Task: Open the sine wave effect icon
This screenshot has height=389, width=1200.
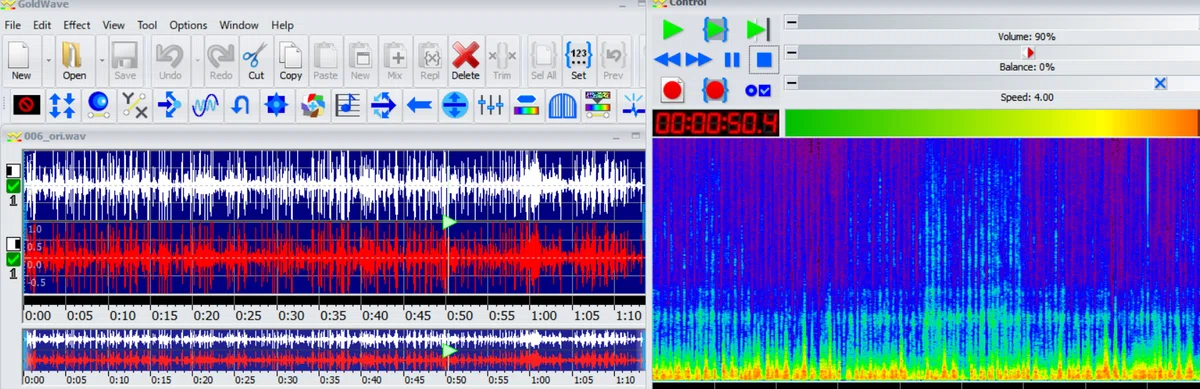Action: (205, 103)
